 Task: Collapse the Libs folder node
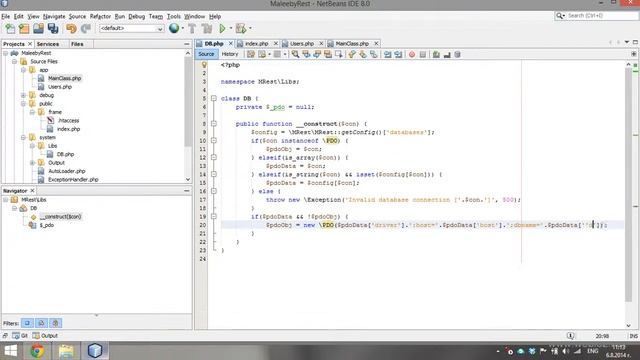point(33,146)
